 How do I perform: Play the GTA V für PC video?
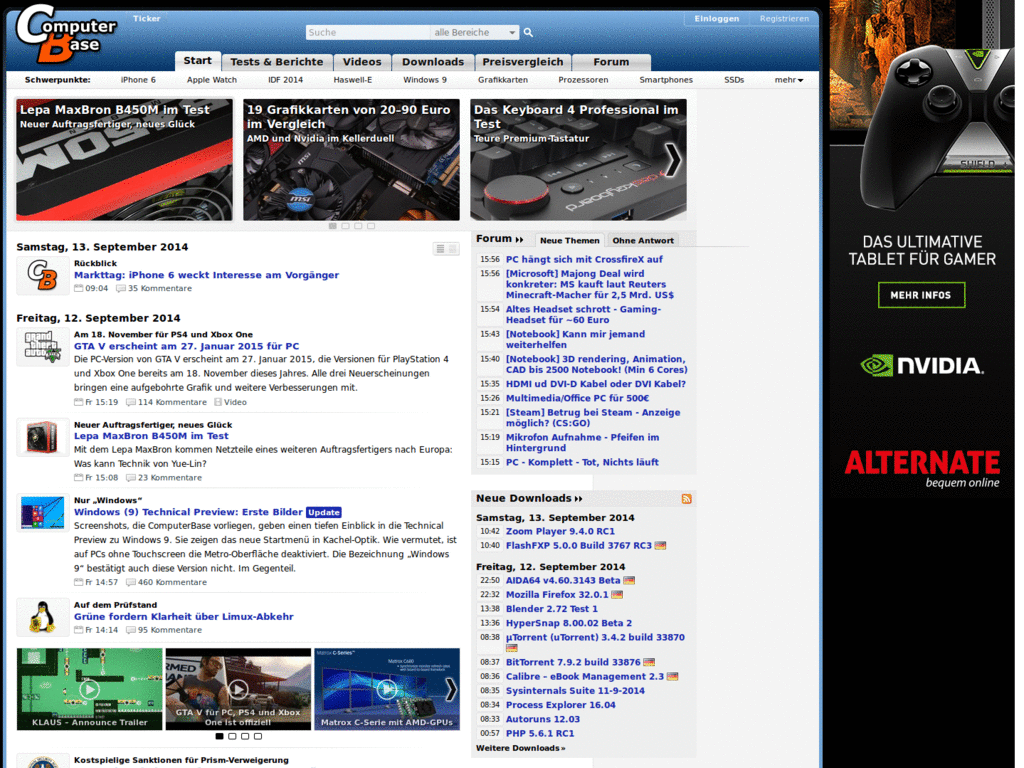click(238, 689)
